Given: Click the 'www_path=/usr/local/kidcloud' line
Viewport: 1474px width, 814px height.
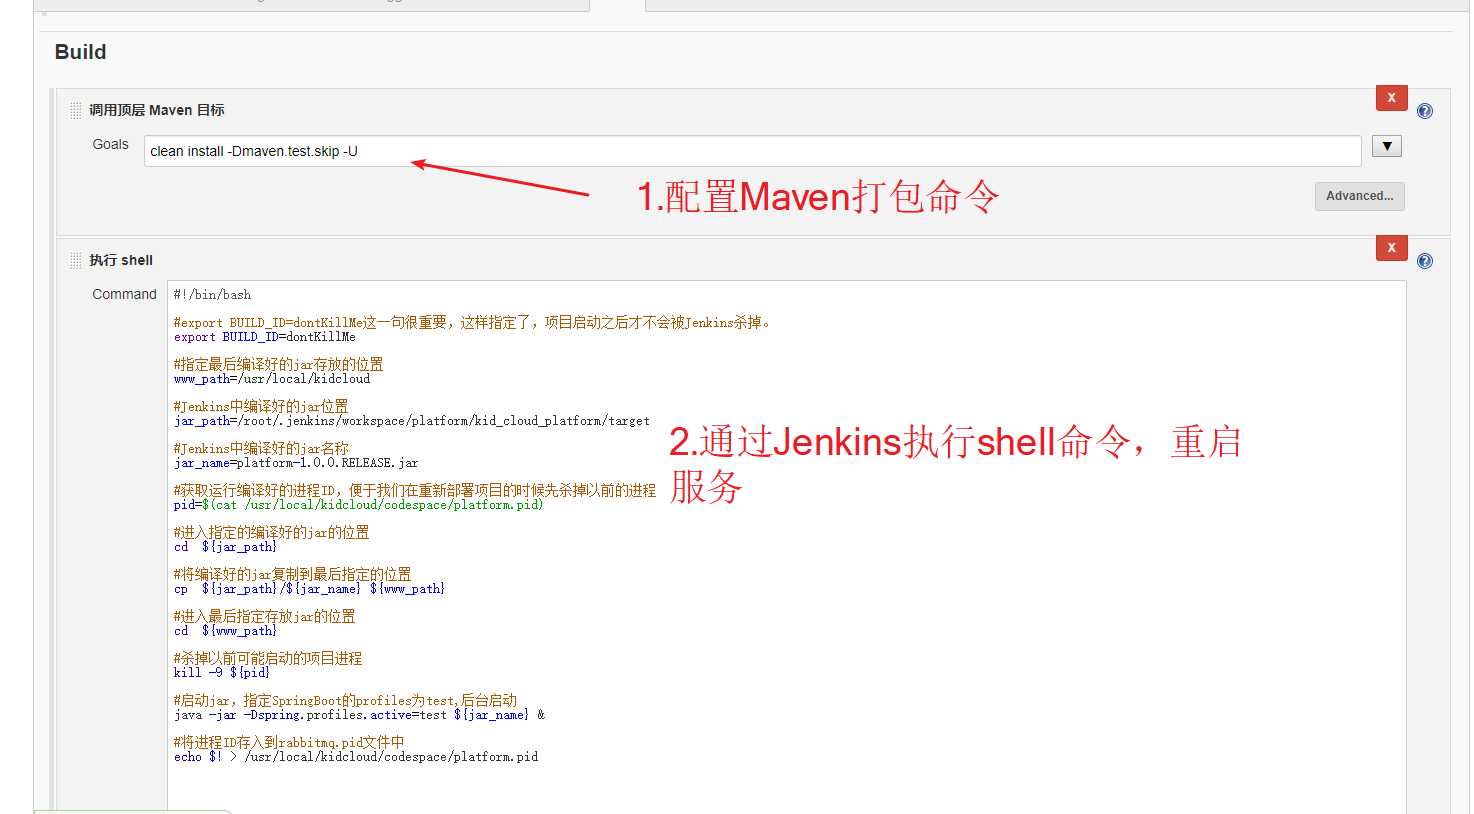Looking at the screenshot, I should point(271,379).
